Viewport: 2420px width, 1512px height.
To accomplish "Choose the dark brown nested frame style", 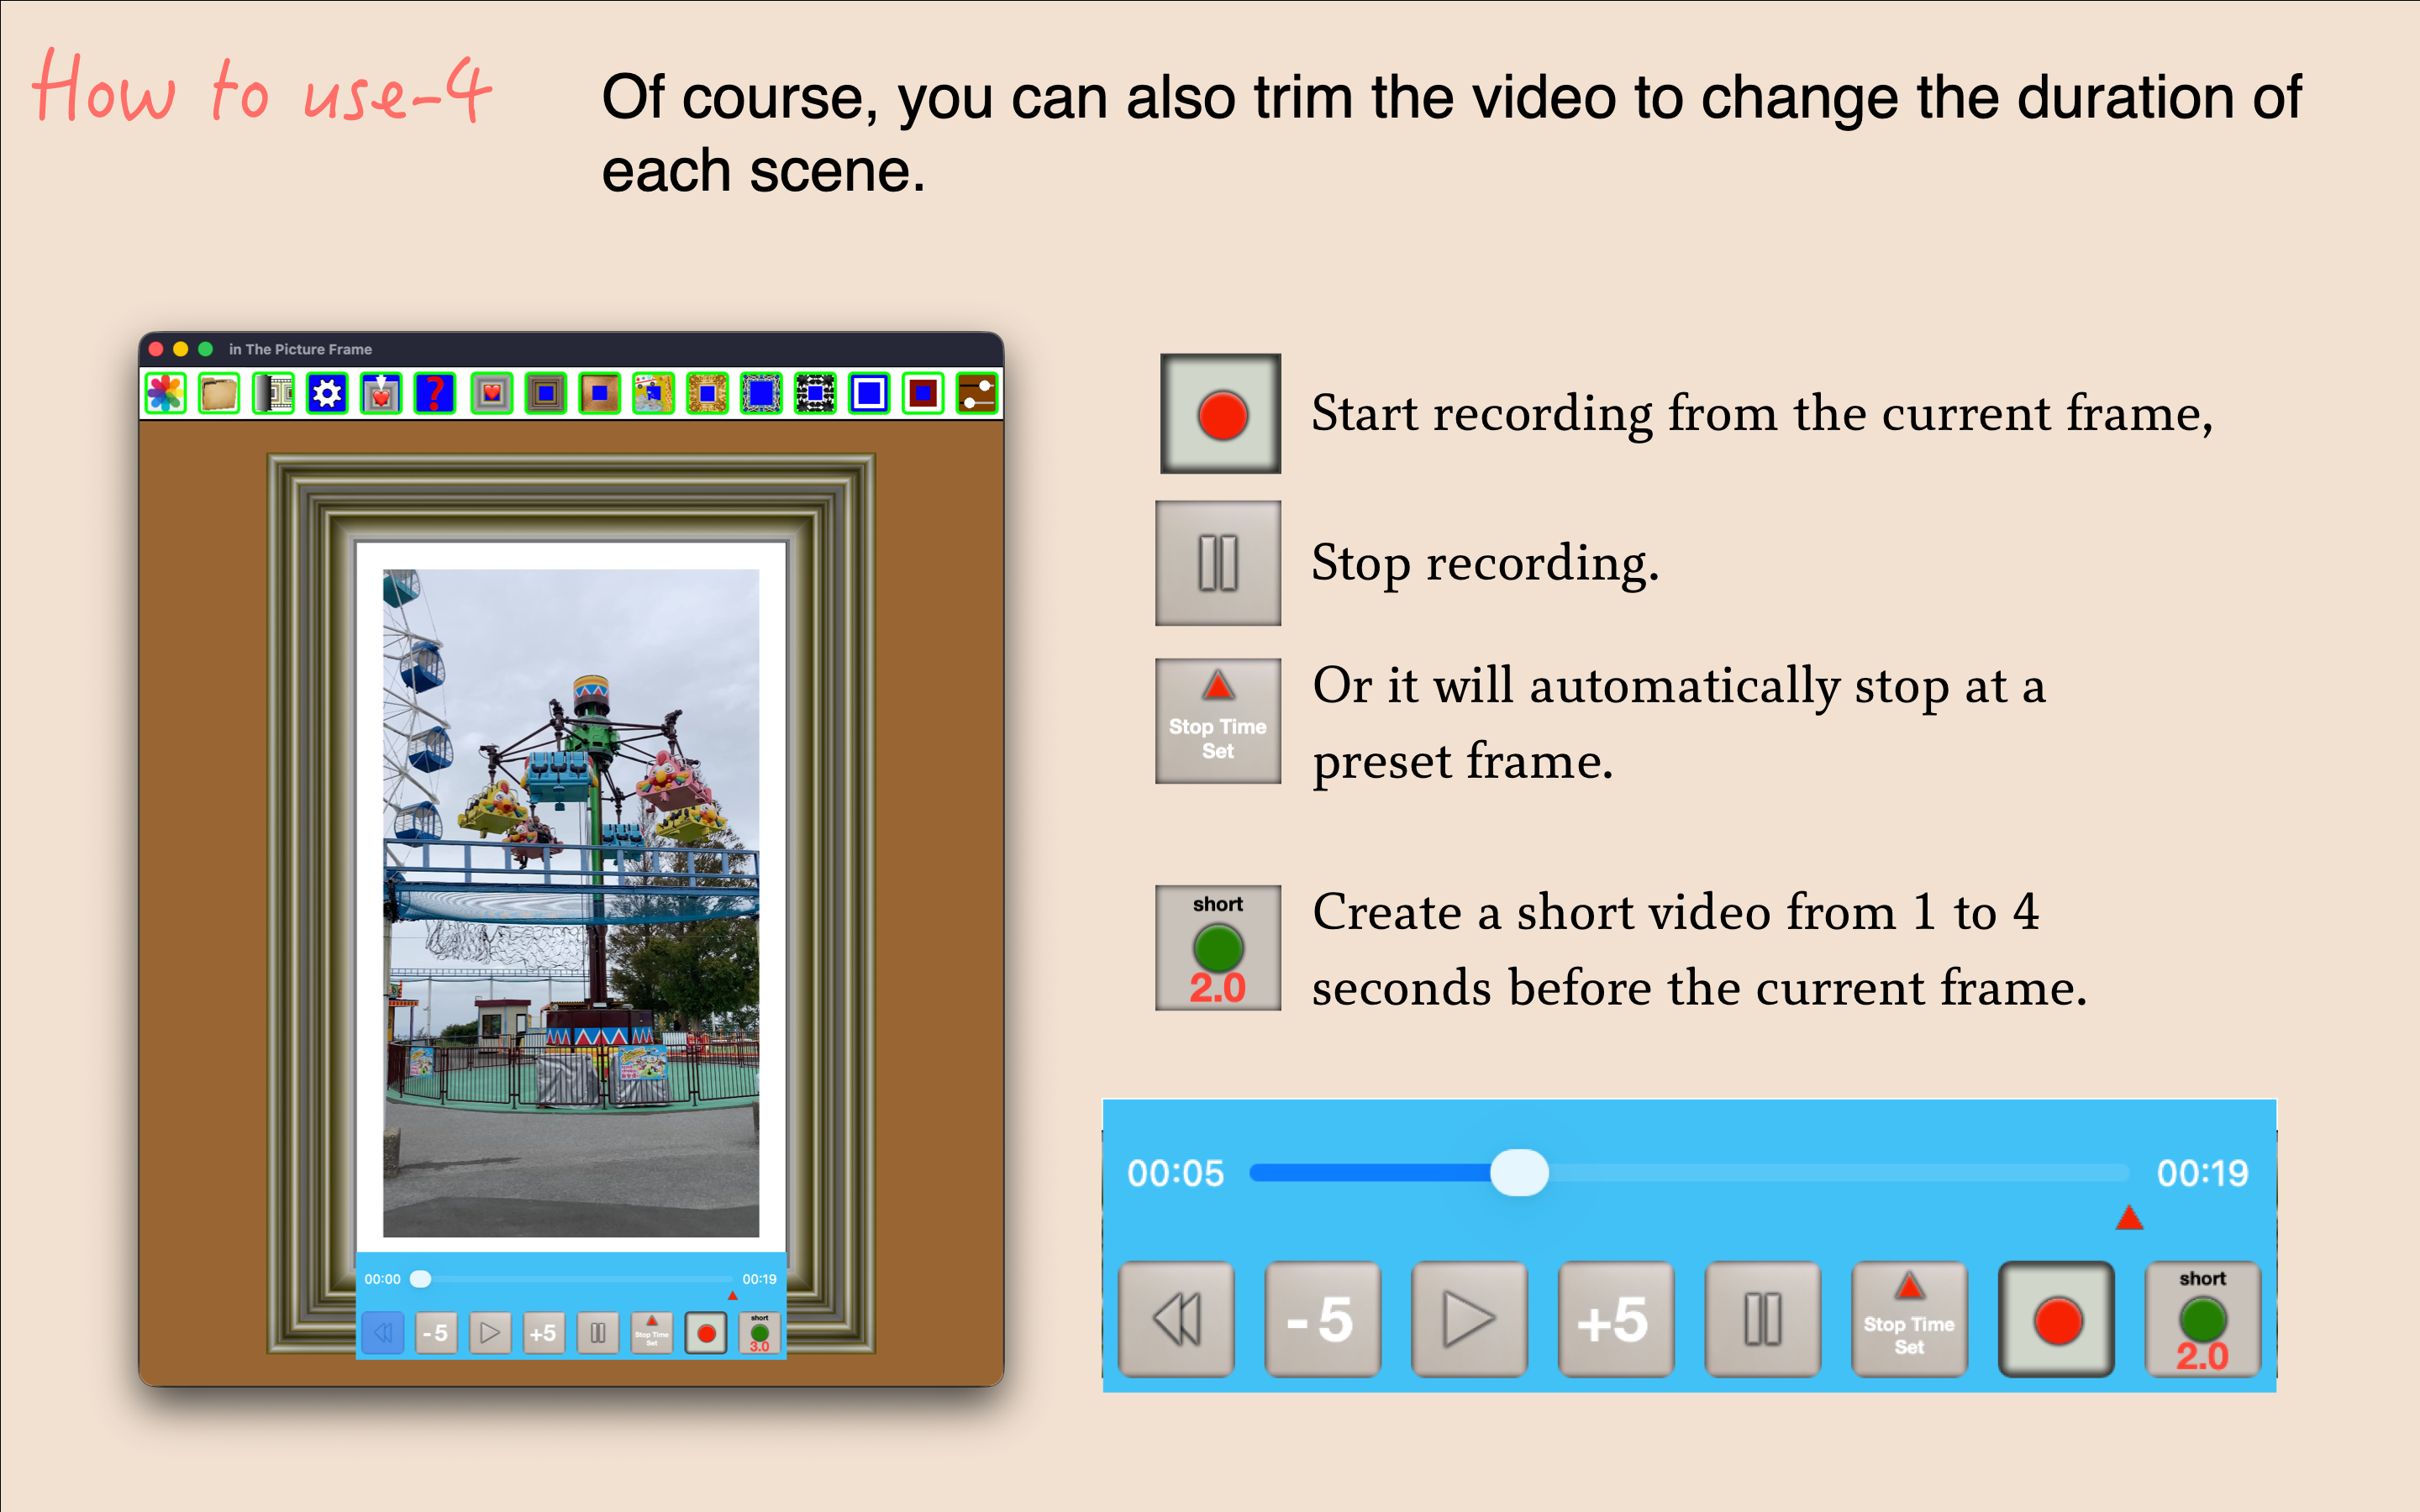I will click(x=545, y=393).
